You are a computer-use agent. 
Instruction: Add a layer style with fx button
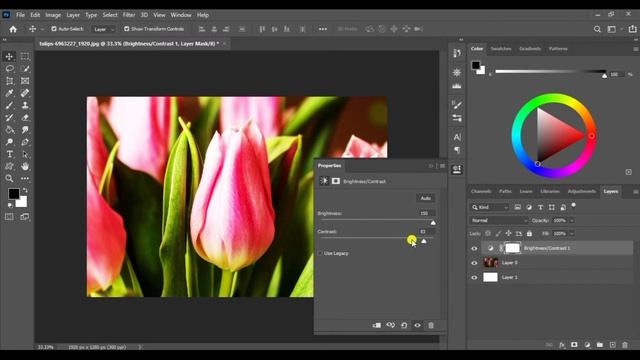(x=562, y=345)
